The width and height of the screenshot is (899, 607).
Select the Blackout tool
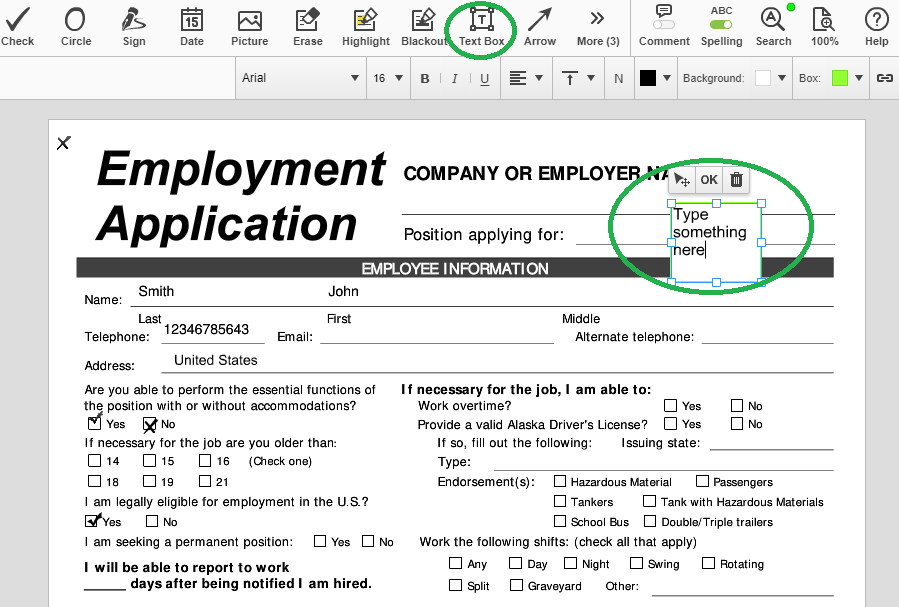[x=424, y=27]
